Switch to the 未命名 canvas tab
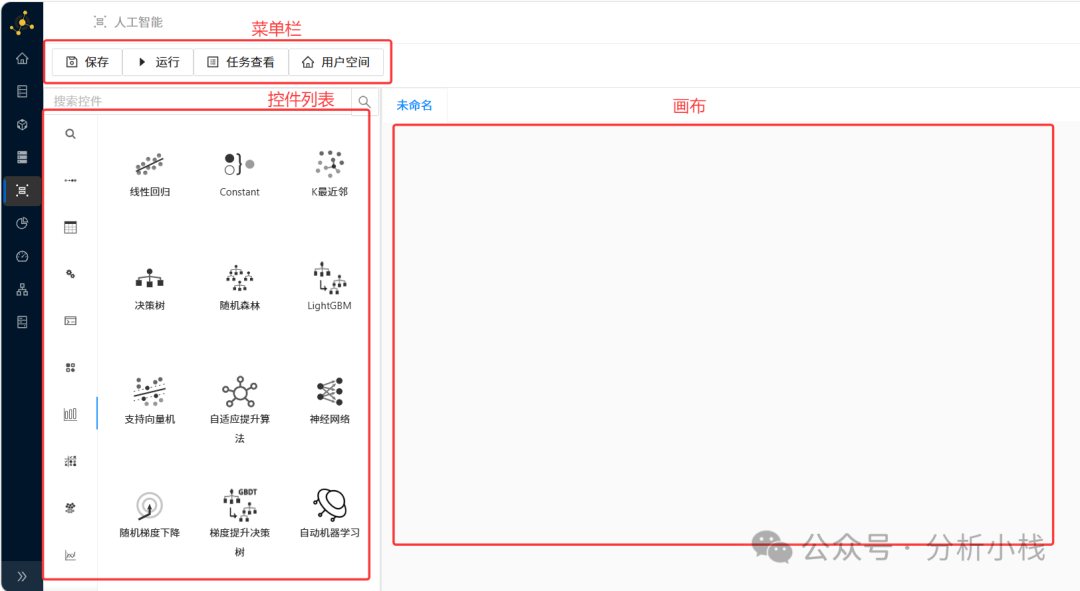Viewport: 1080px width, 591px height. [x=415, y=105]
